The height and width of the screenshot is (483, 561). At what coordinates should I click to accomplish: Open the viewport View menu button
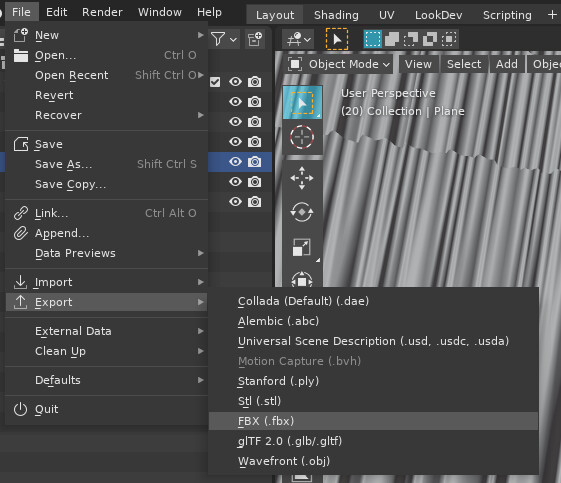[418, 64]
